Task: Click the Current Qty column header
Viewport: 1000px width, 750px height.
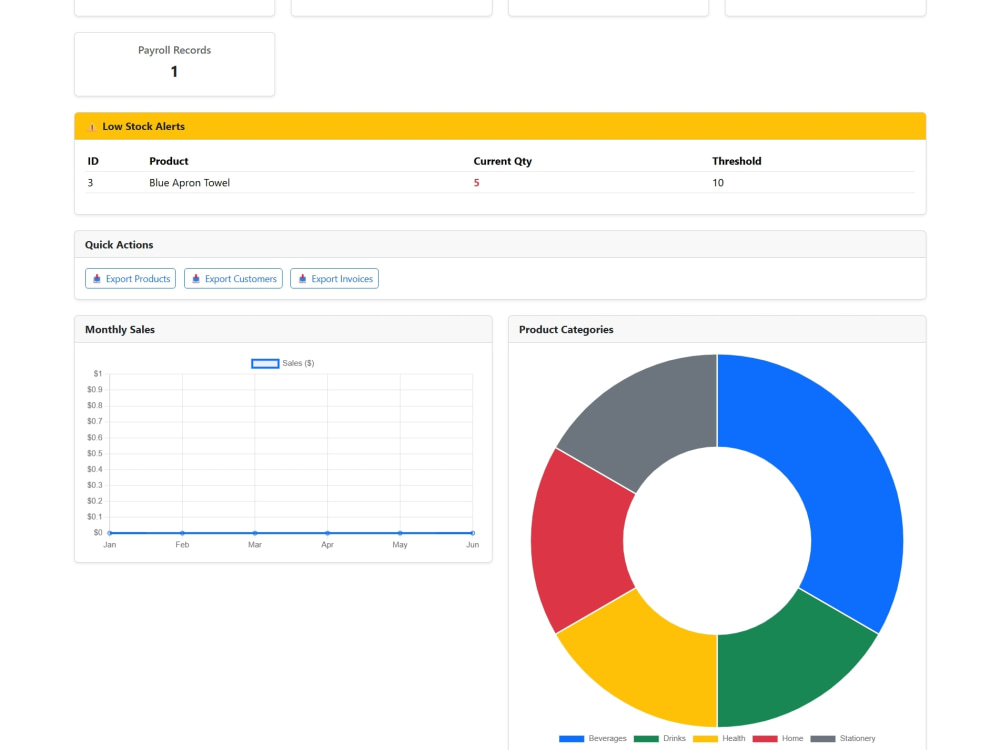Action: click(503, 161)
